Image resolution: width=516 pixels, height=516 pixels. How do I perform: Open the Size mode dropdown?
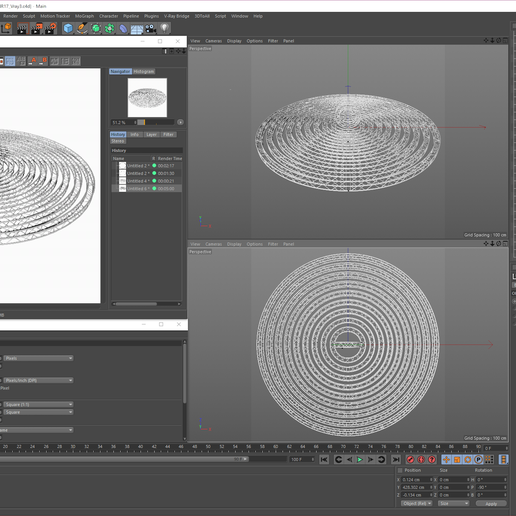pyautogui.click(x=454, y=503)
